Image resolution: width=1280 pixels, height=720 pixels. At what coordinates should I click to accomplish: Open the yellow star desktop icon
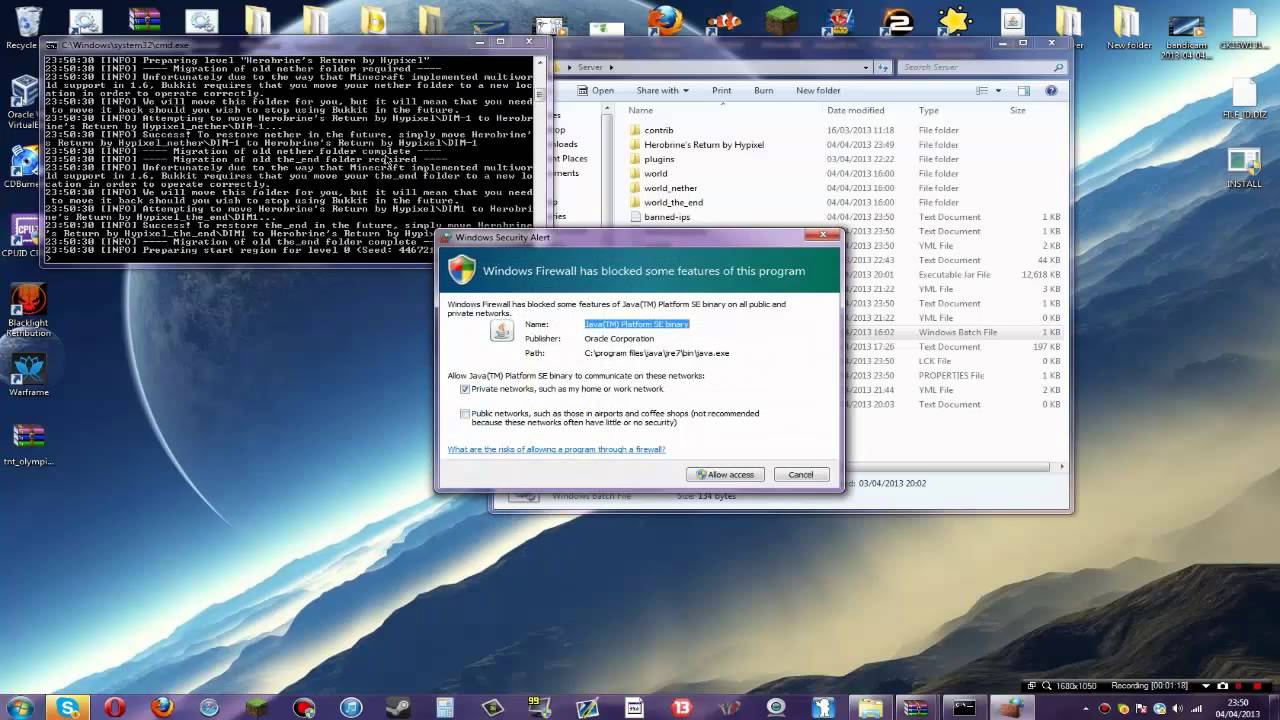(955, 19)
